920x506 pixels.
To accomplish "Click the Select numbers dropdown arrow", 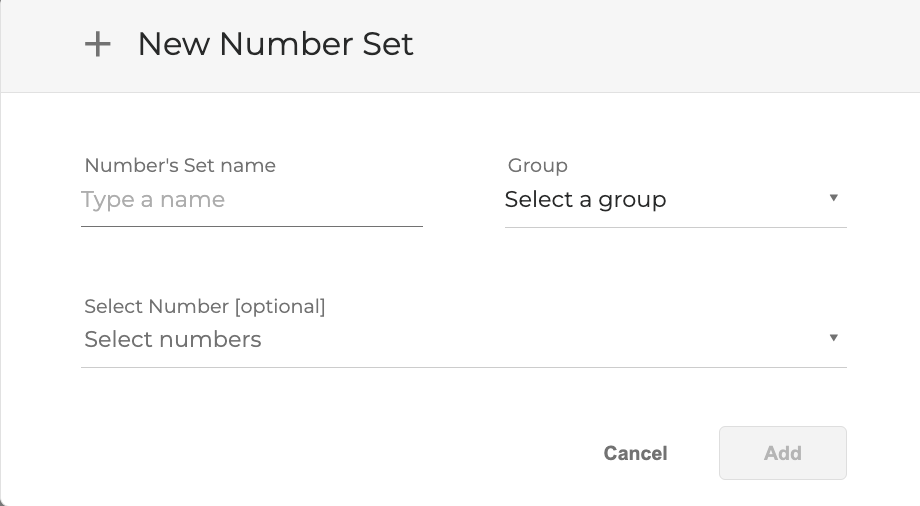I will pos(833,338).
